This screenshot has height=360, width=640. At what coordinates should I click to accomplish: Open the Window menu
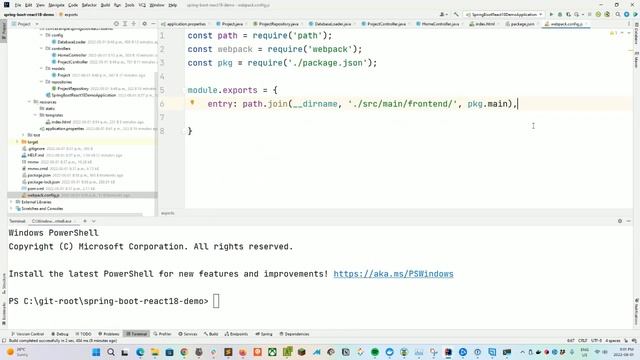(157, 5)
